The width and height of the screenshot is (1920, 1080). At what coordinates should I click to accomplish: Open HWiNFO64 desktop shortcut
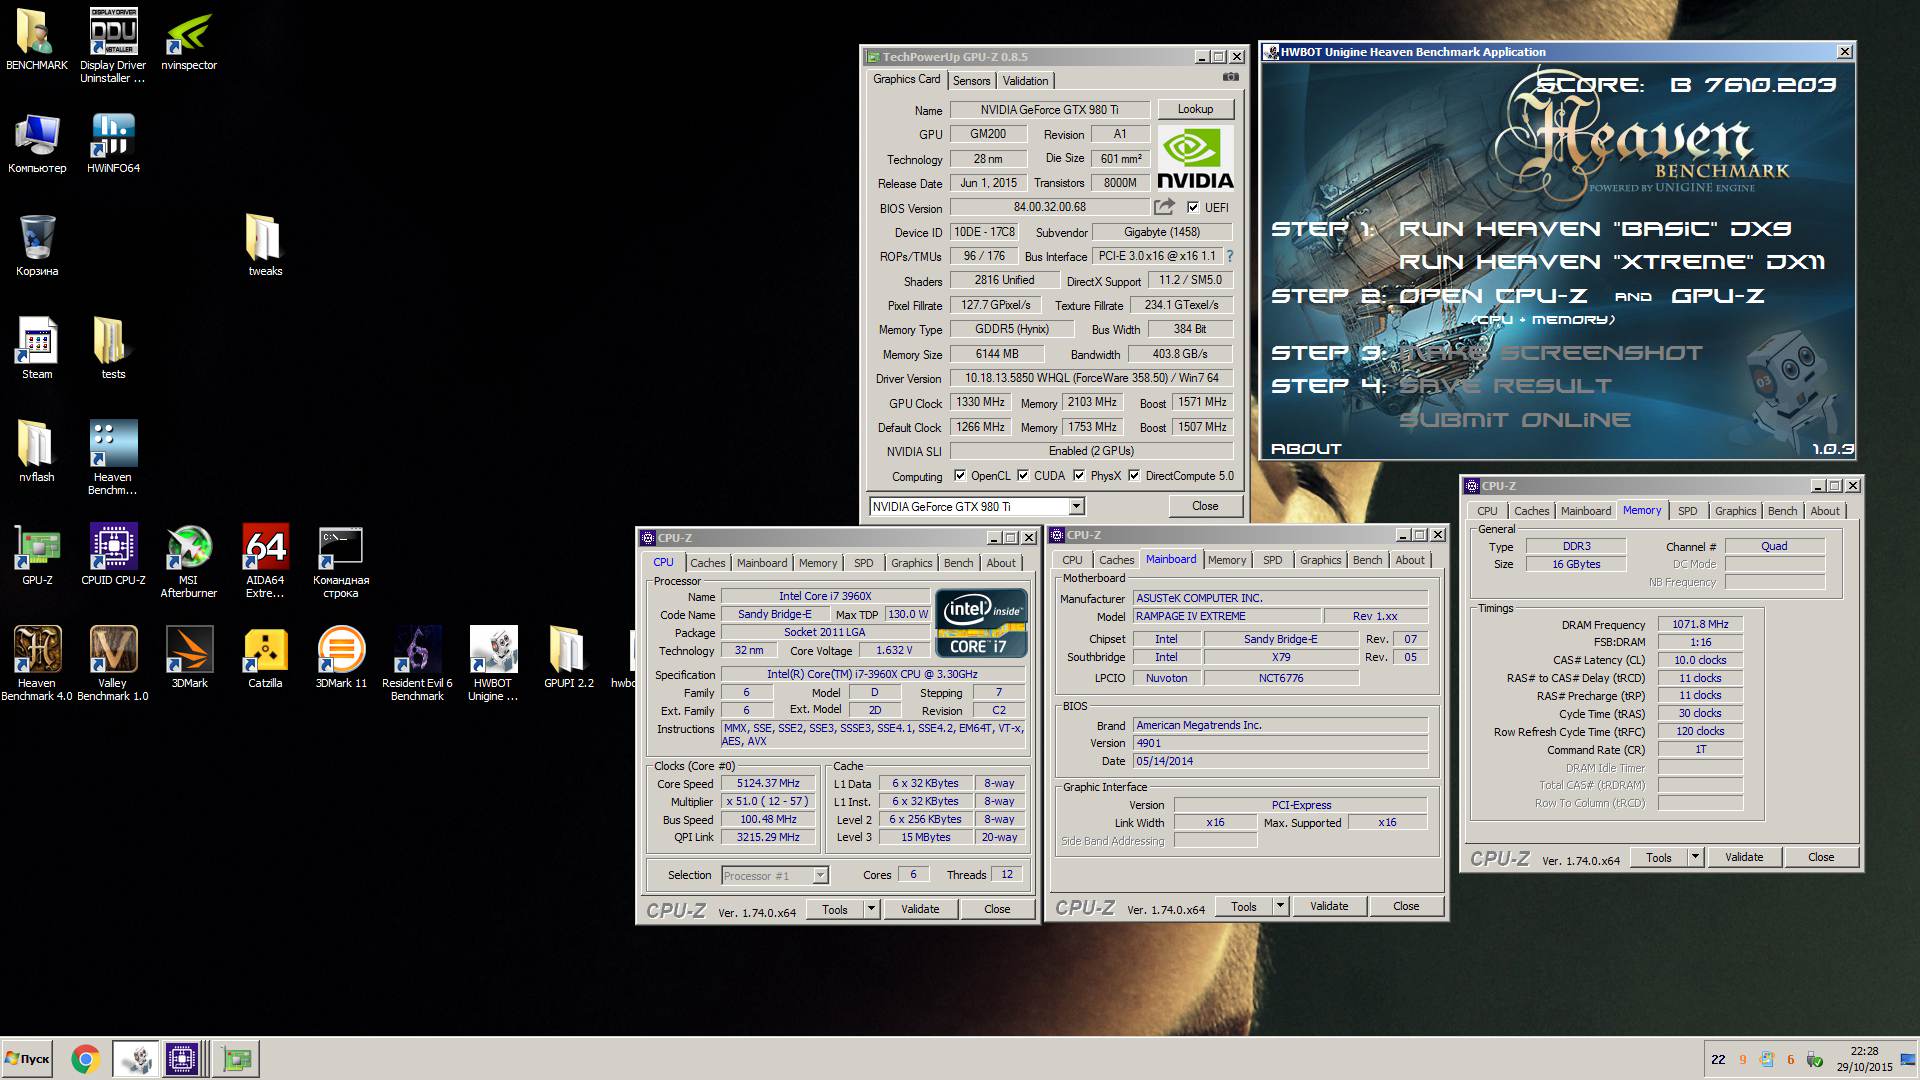tap(113, 143)
